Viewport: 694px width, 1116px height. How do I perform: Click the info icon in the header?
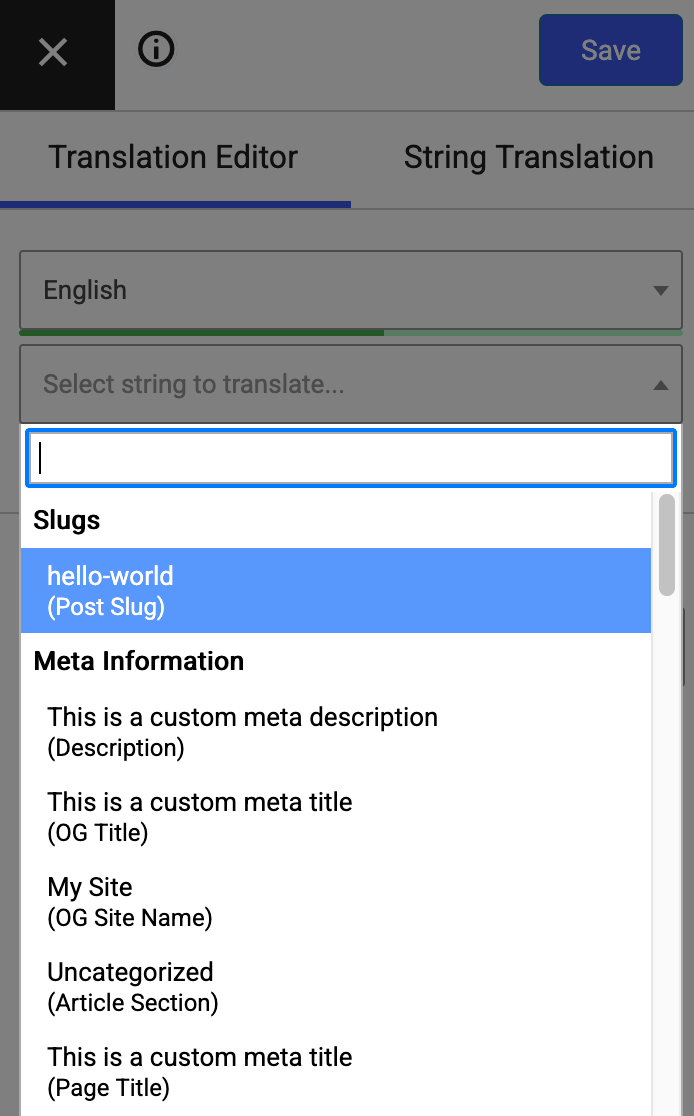[155, 48]
